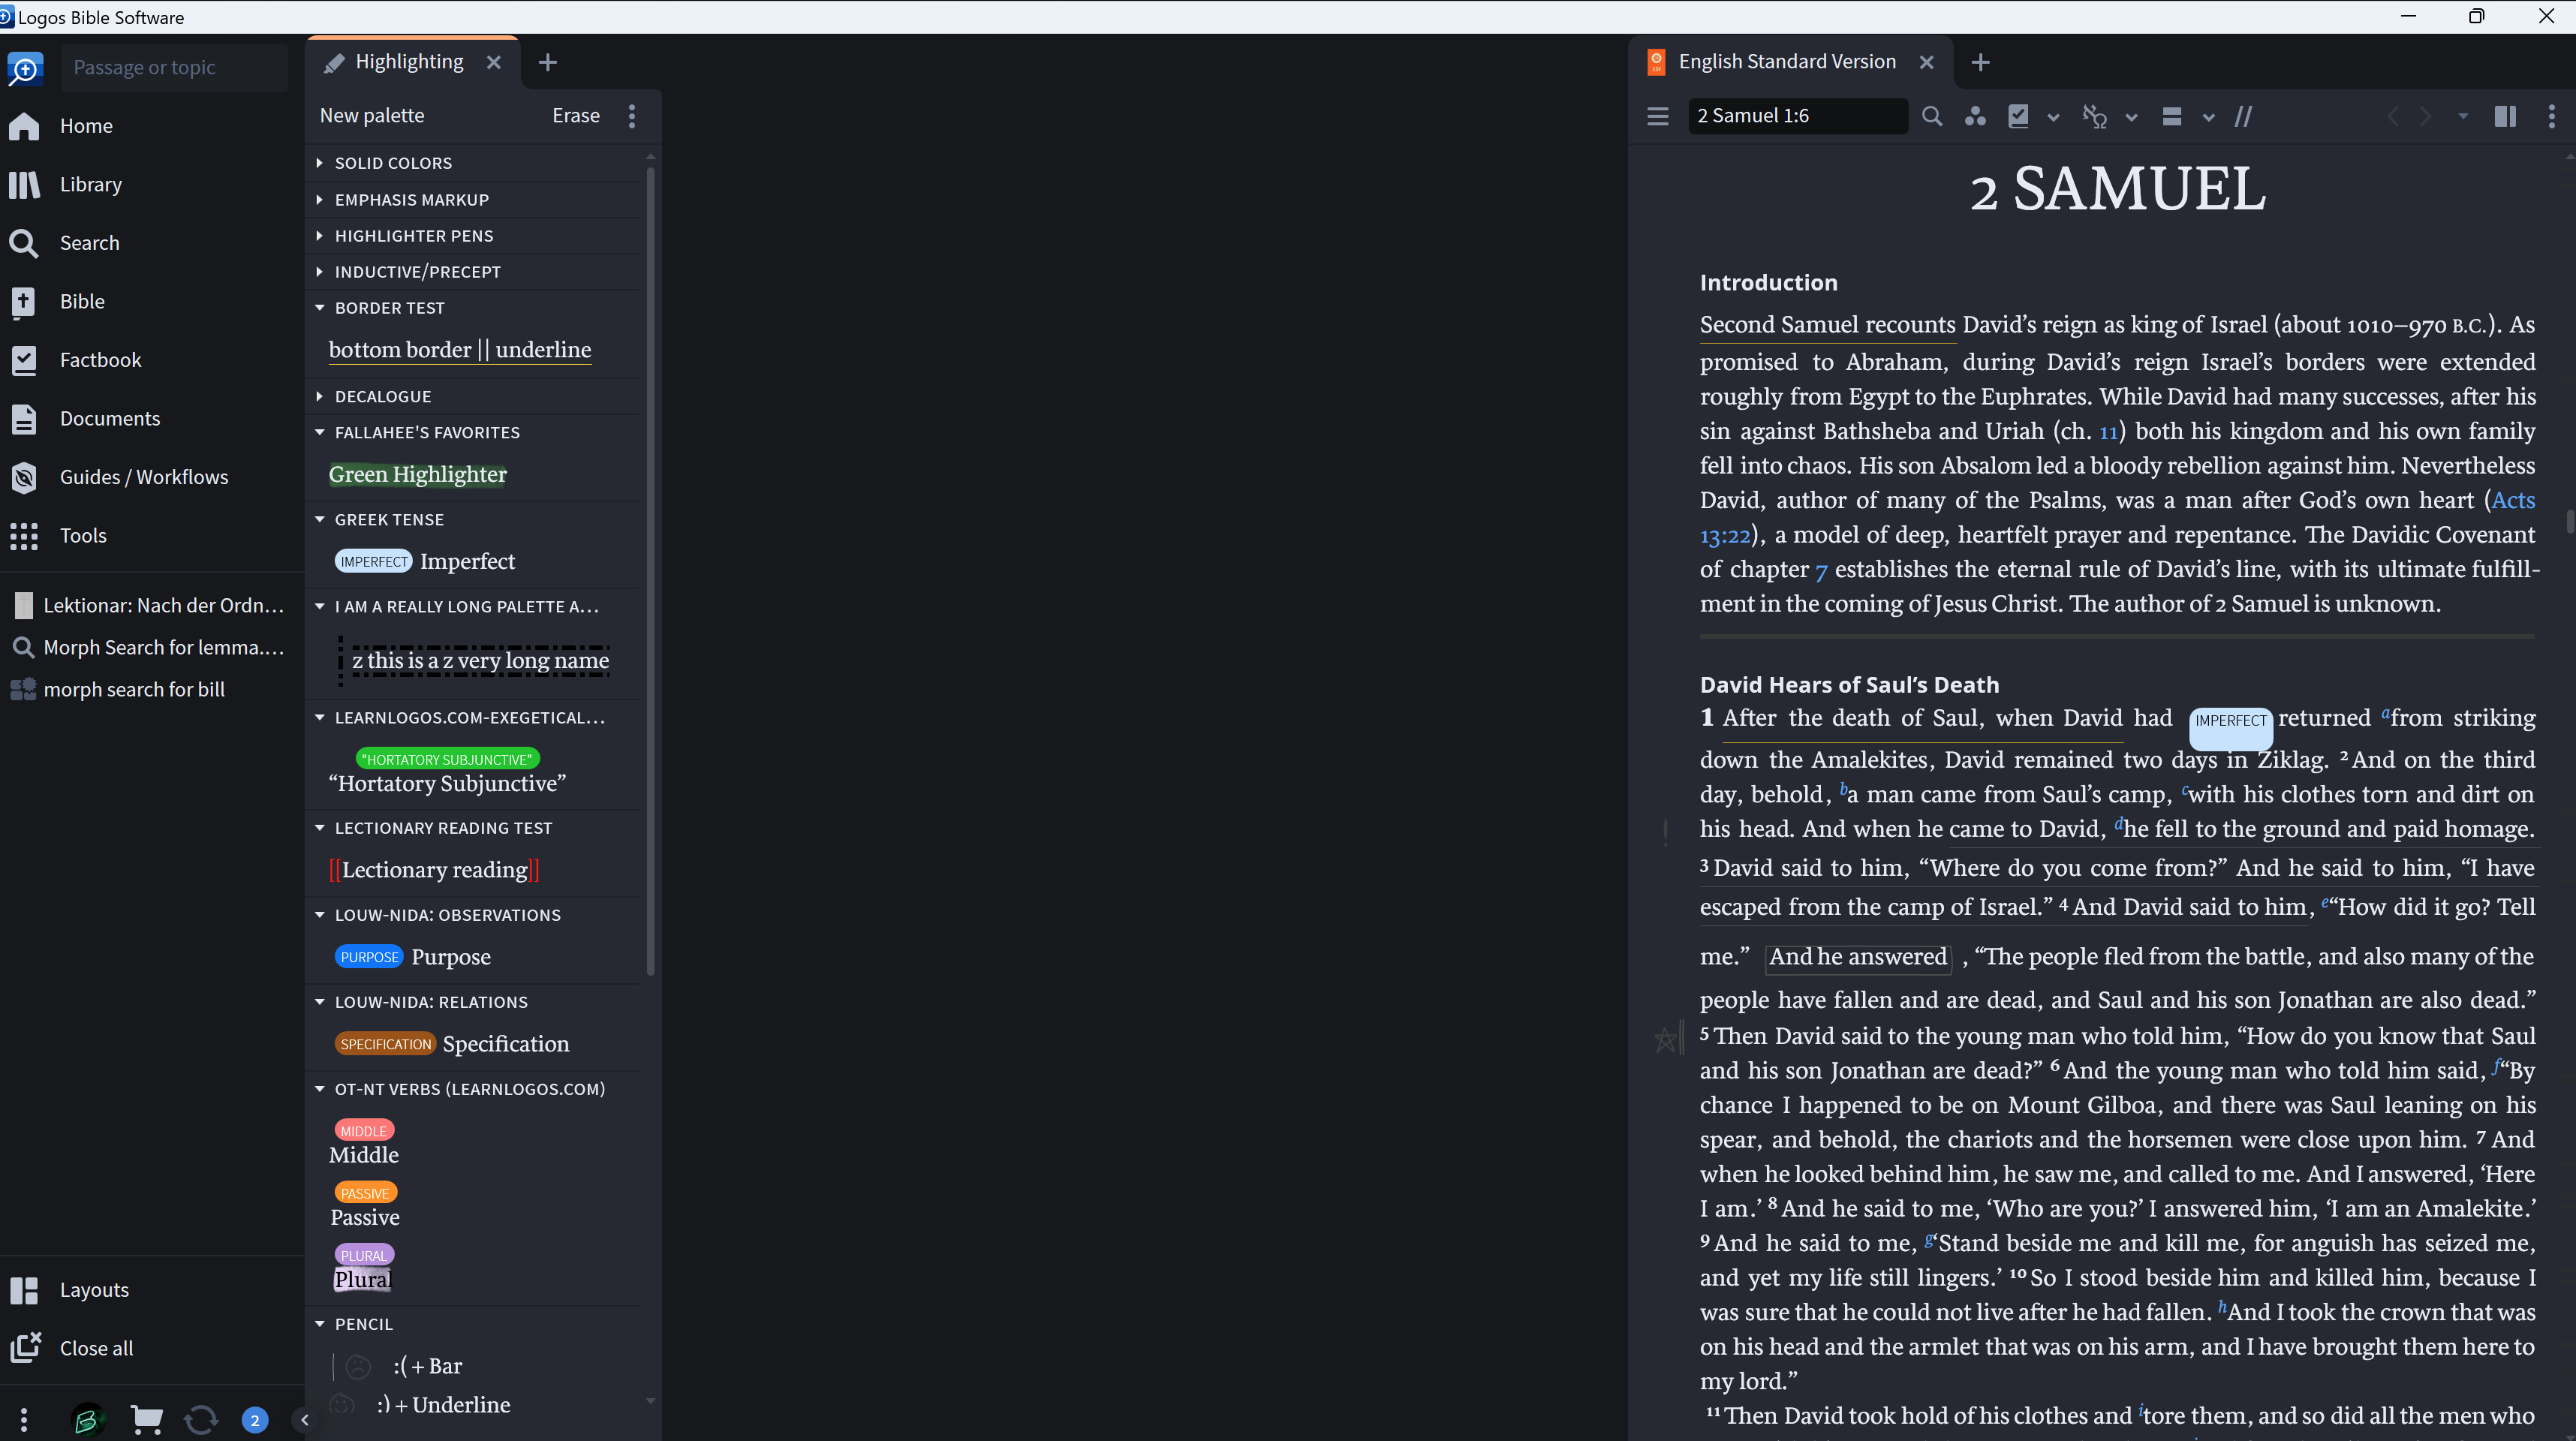Click the parallel resources slashes icon
Screen dimensions: 2576x1441
pyautogui.click(x=2244, y=116)
